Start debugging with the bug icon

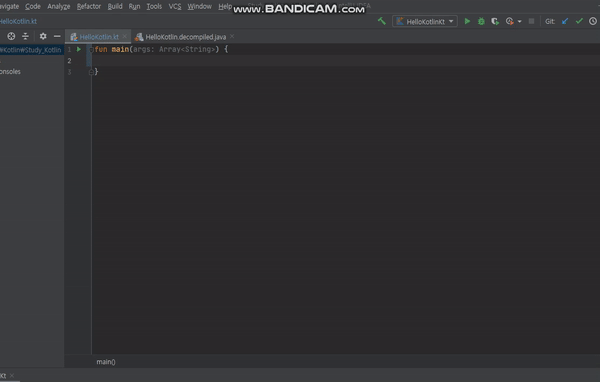coord(481,21)
